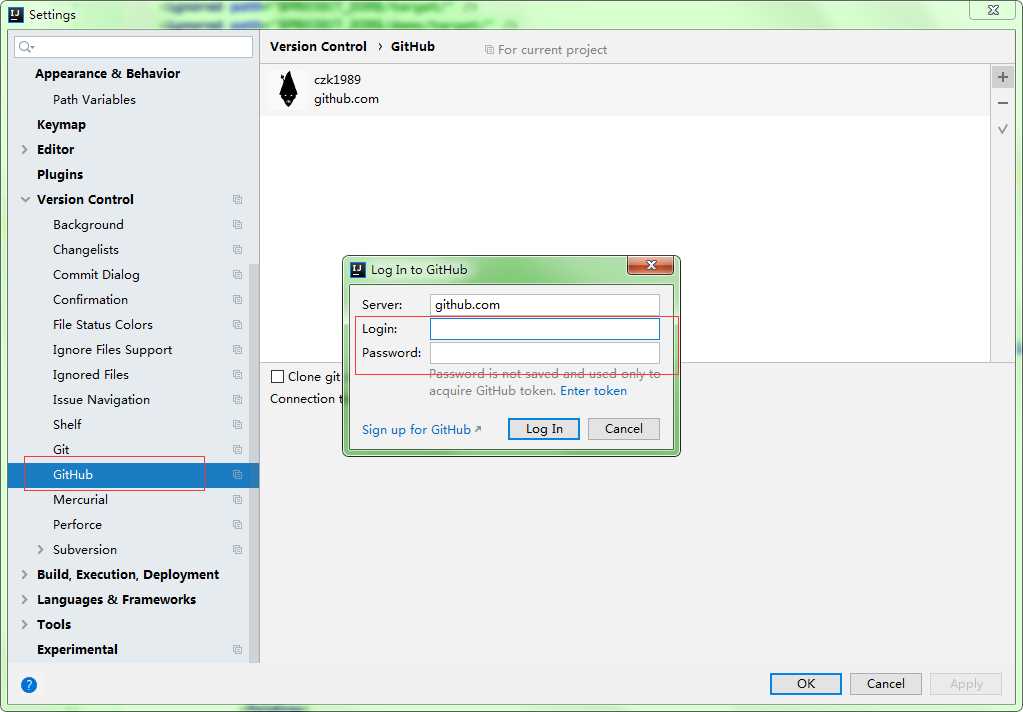Click the Server input field
Viewport: 1023px width, 712px height.
point(545,305)
